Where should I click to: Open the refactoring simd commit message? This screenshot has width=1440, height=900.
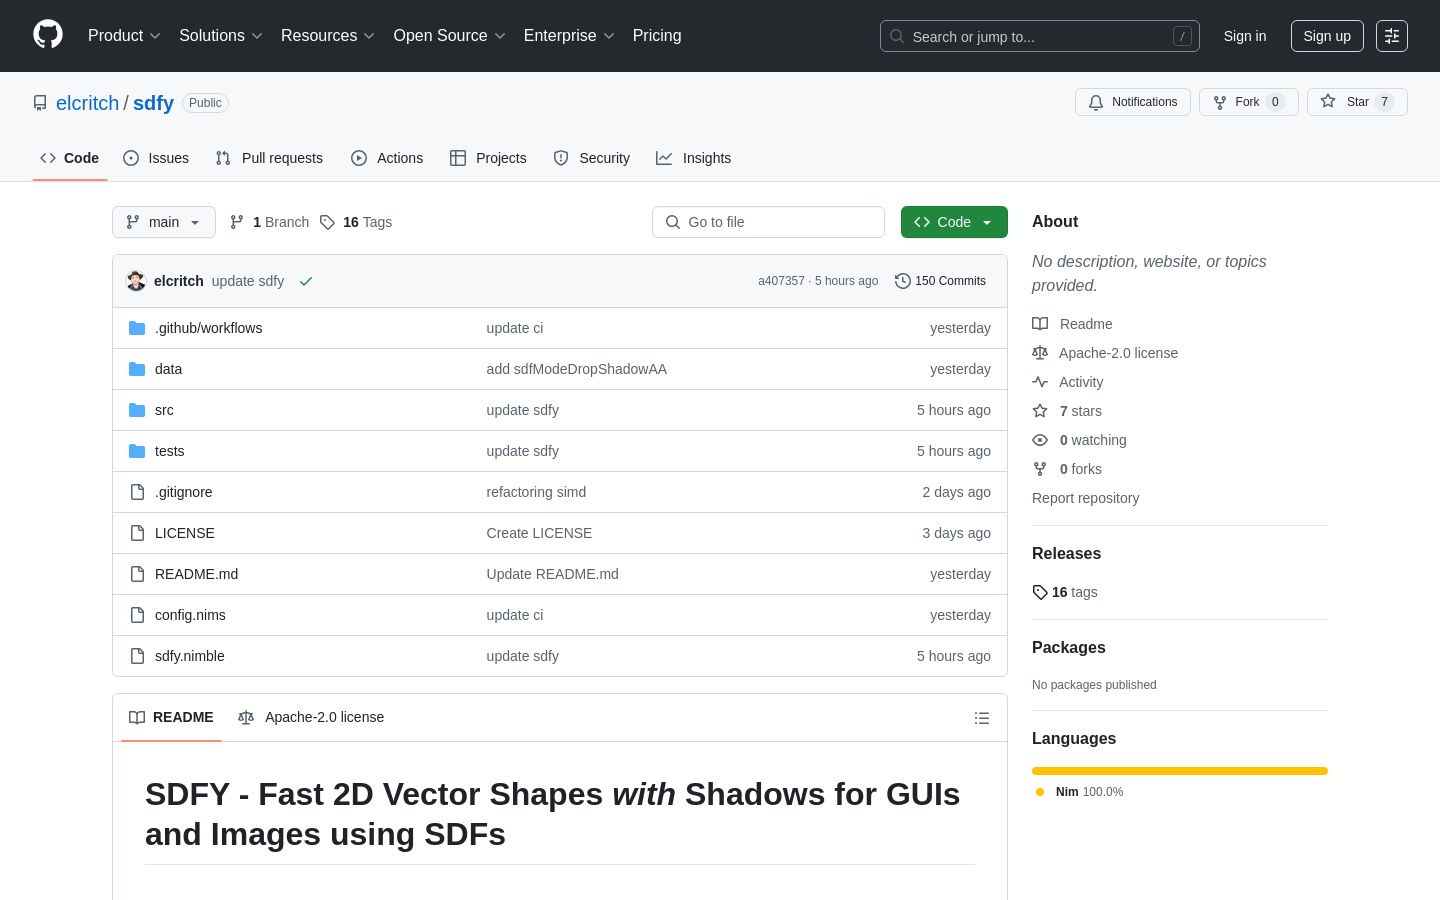[x=536, y=492]
